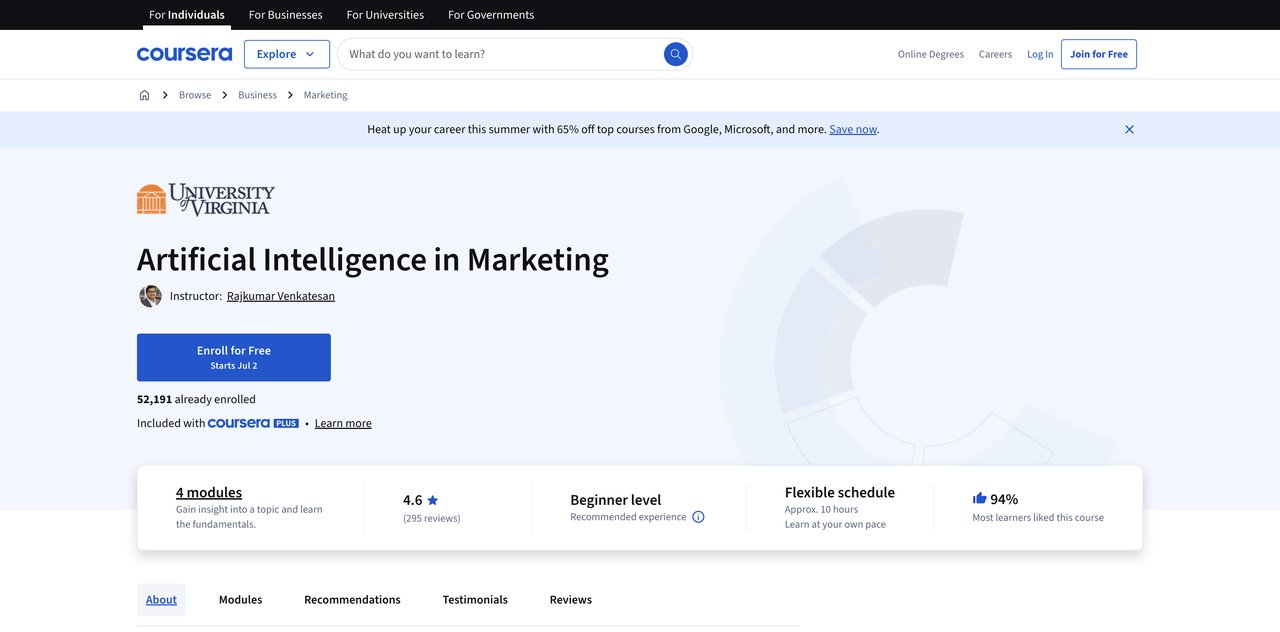Click the Business breadcrumb
This screenshot has width=1280, height=632.
tap(257, 95)
